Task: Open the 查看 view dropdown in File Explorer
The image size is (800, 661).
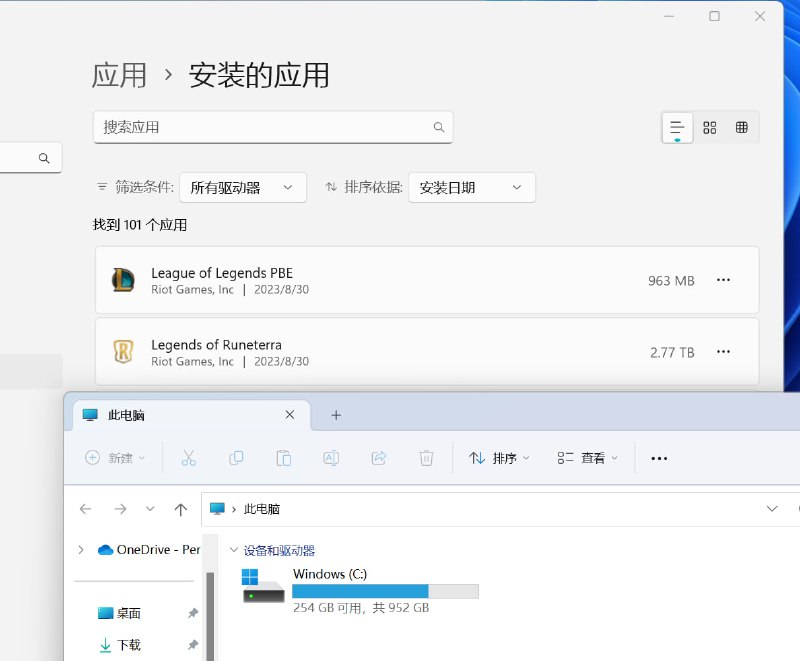Action: (587, 458)
